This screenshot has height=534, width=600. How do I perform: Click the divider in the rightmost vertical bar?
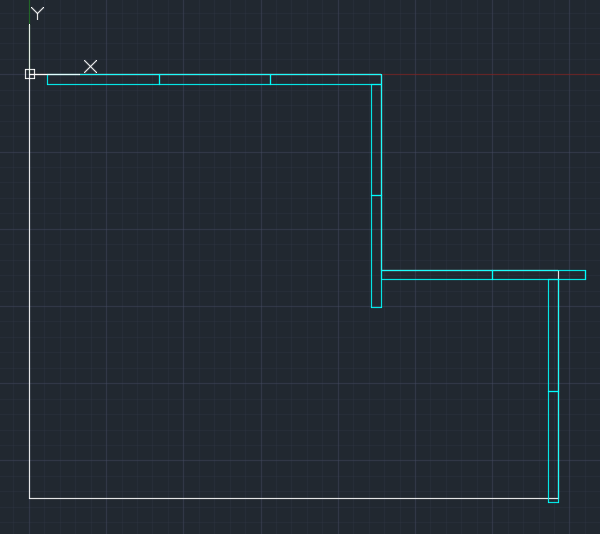click(553, 391)
